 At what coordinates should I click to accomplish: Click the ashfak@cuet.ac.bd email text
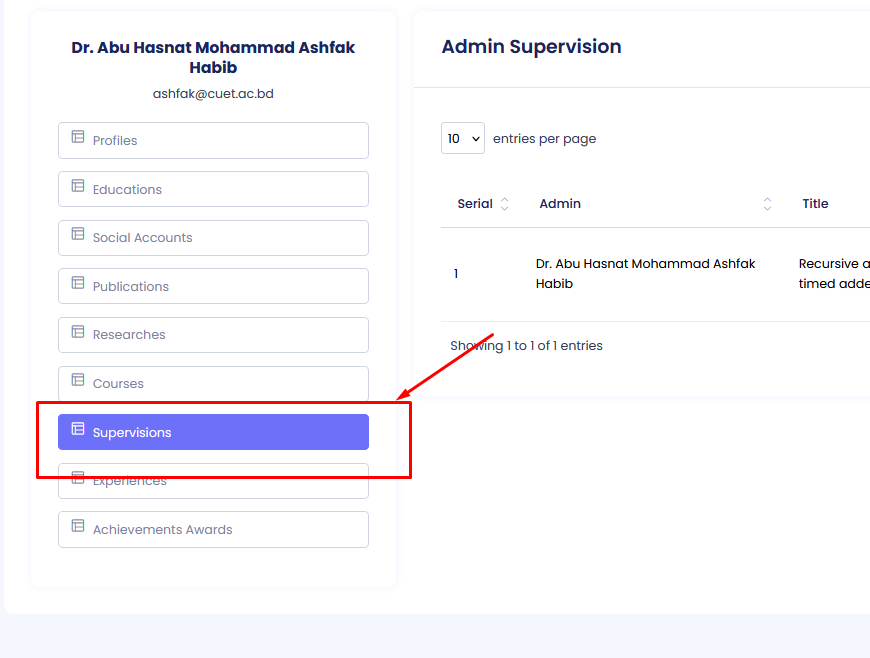pyautogui.click(x=213, y=94)
